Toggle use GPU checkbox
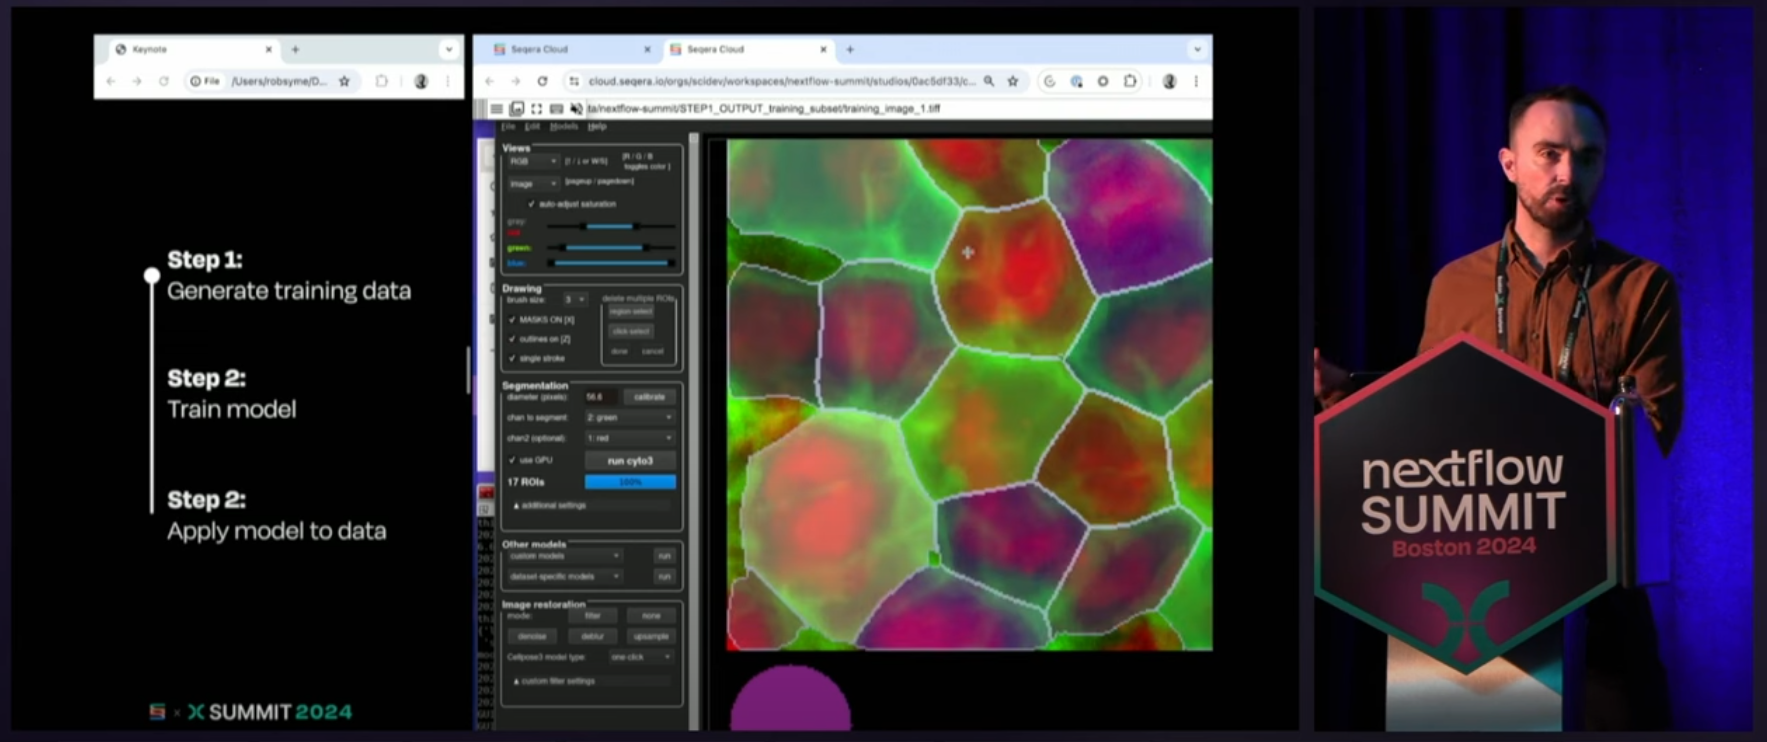 point(512,460)
